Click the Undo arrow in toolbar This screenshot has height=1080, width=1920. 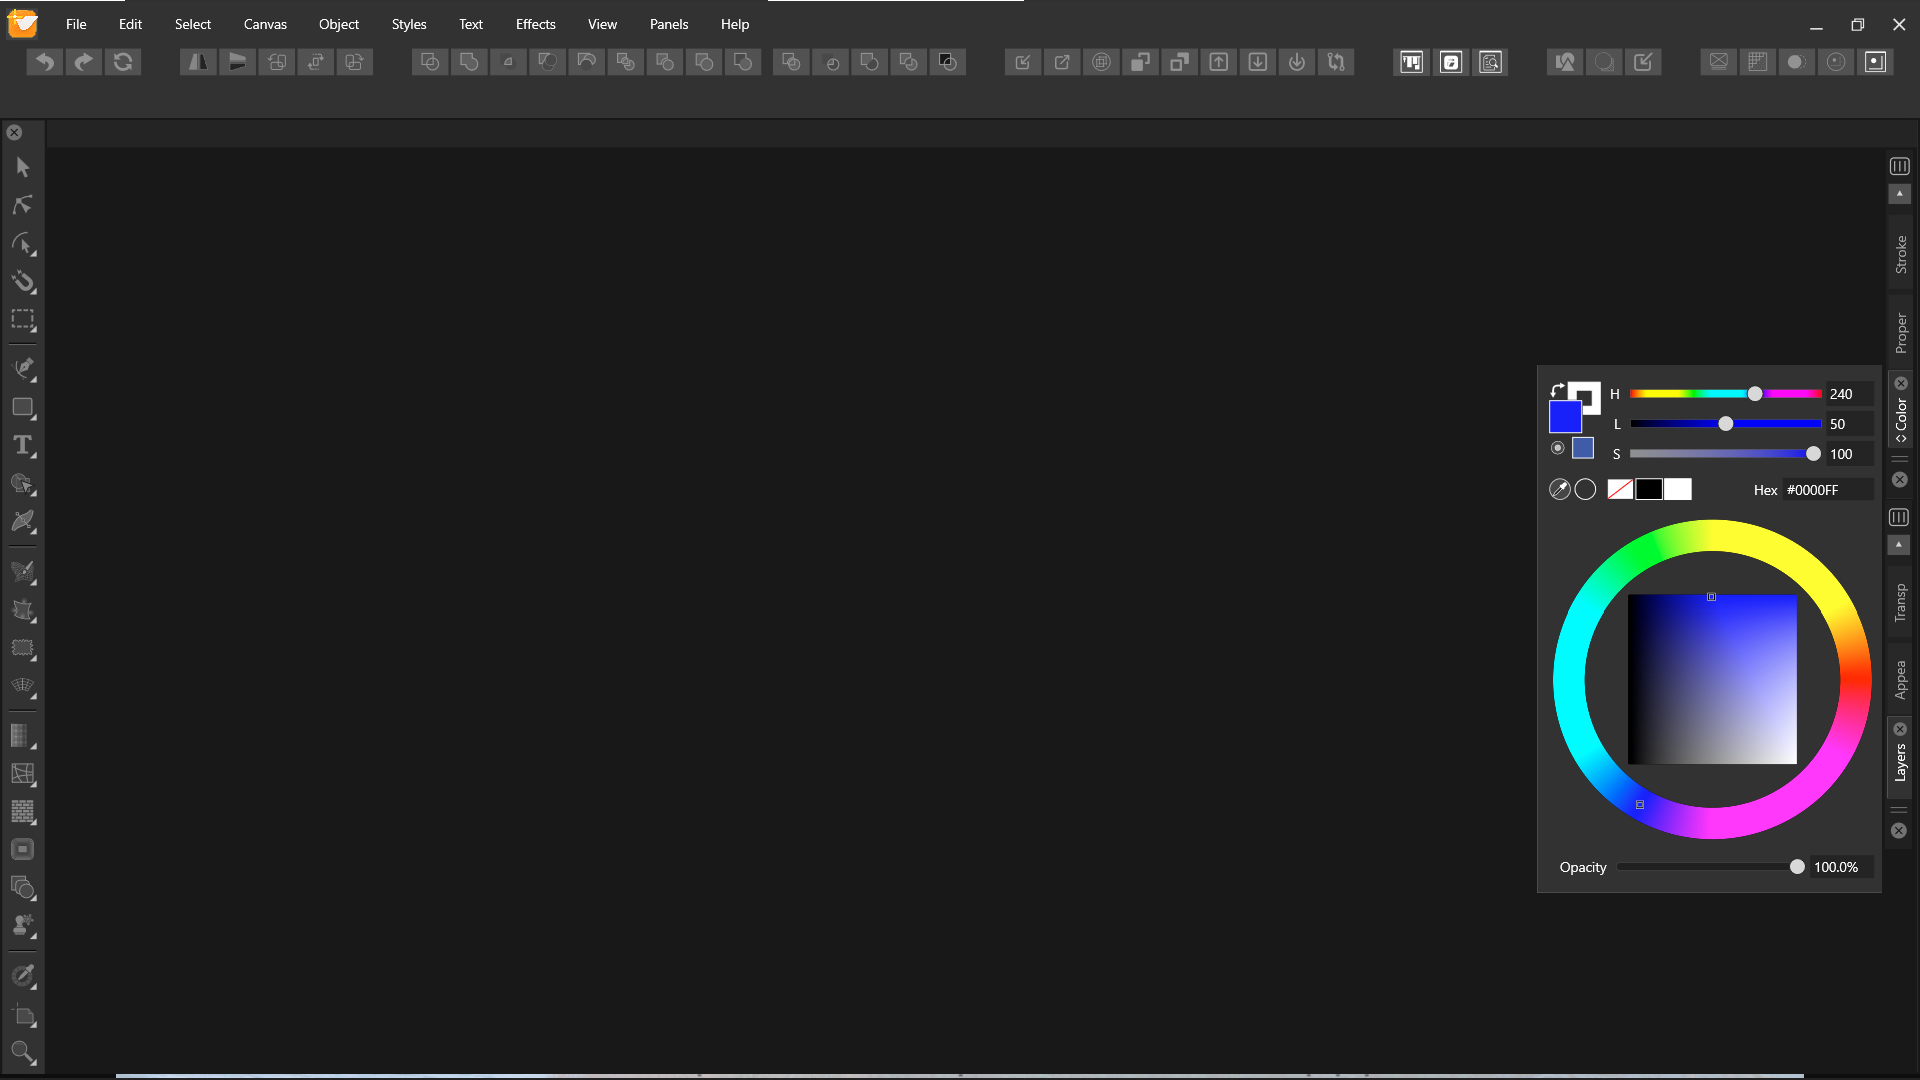[45, 62]
